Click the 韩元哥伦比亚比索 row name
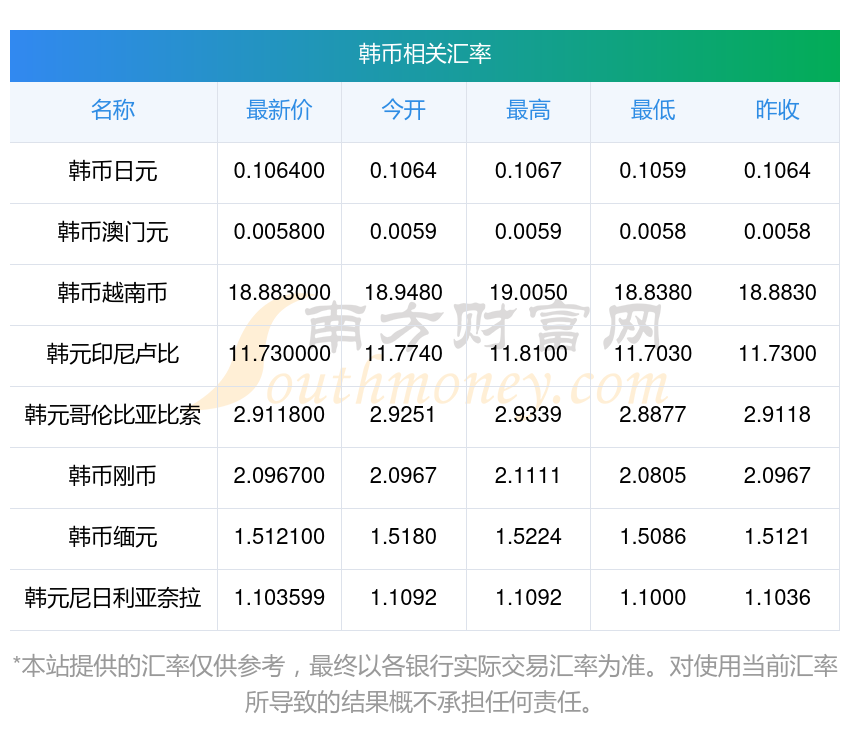Image resolution: width=850 pixels, height=733 pixels. [113, 415]
